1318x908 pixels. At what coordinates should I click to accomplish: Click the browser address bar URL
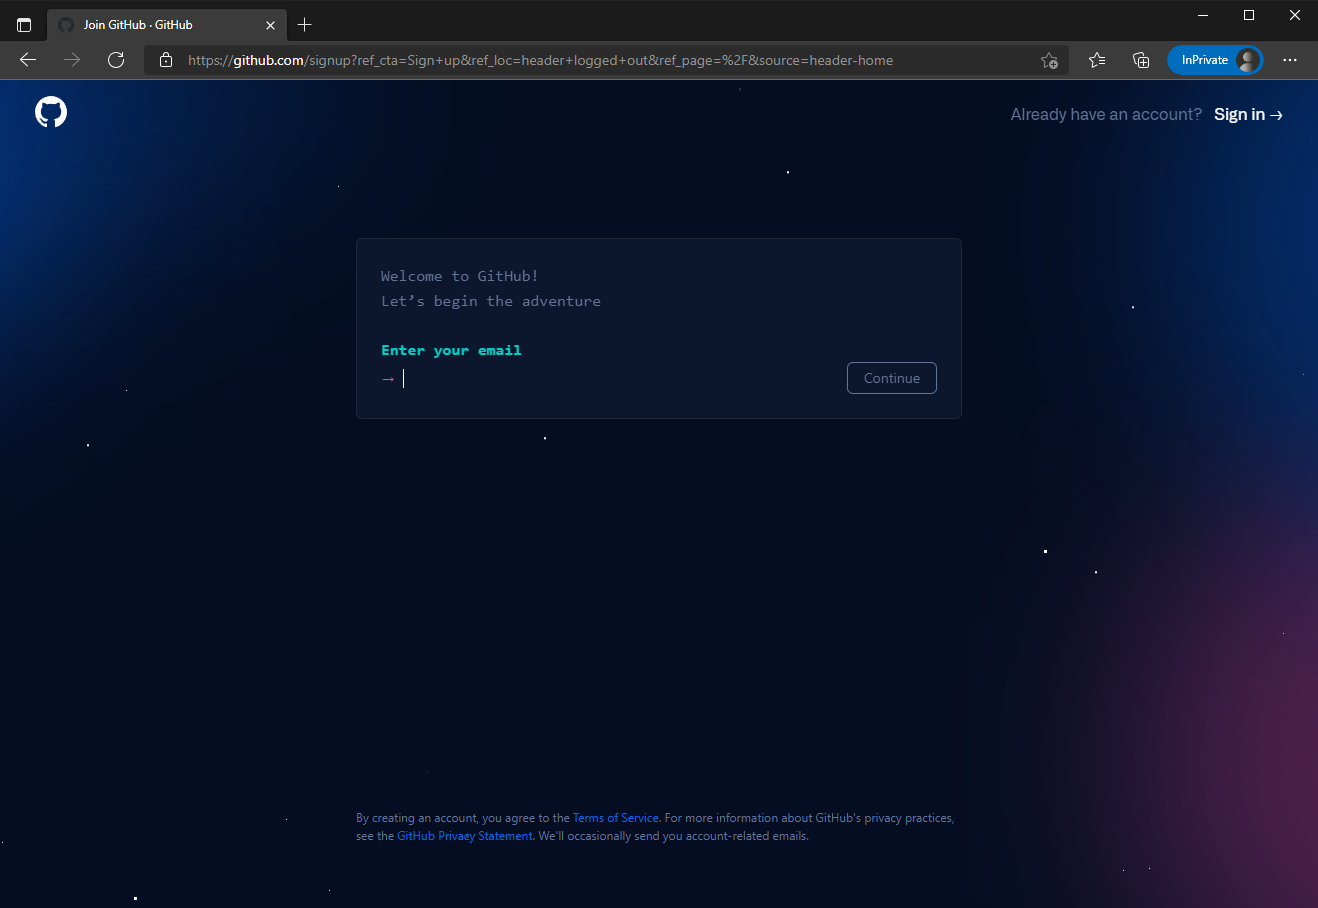tap(540, 60)
